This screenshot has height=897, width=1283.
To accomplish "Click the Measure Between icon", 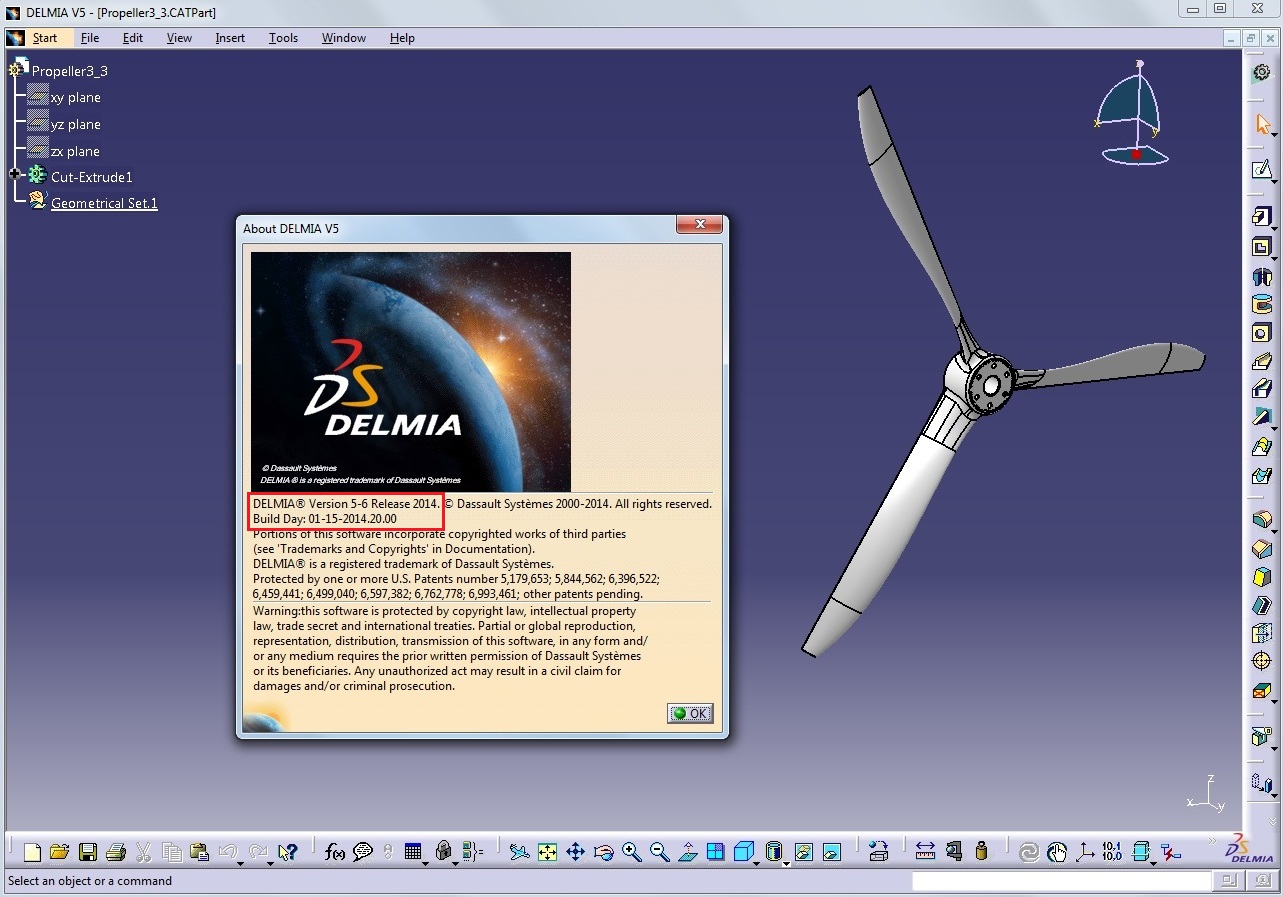I will pyautogui.click(x=925, y=852).
